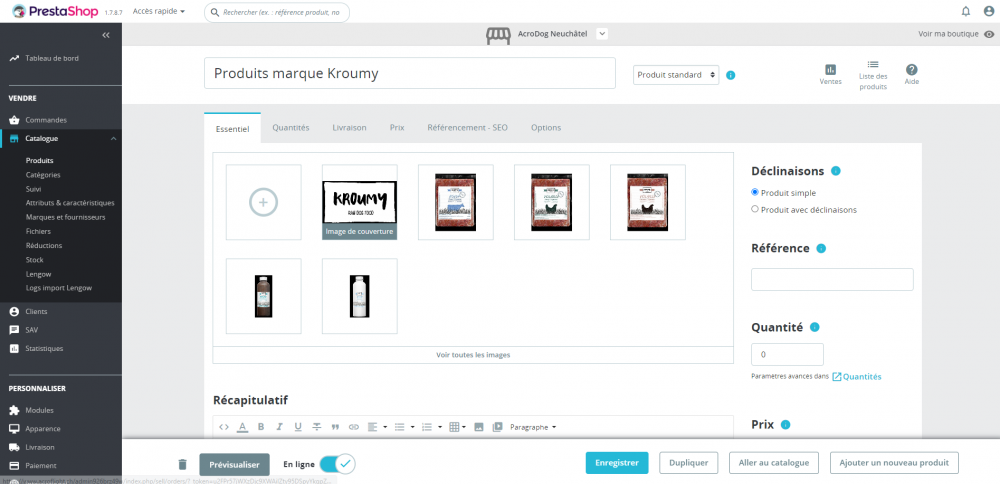Open the shop selector dropdown arrow

602,34
